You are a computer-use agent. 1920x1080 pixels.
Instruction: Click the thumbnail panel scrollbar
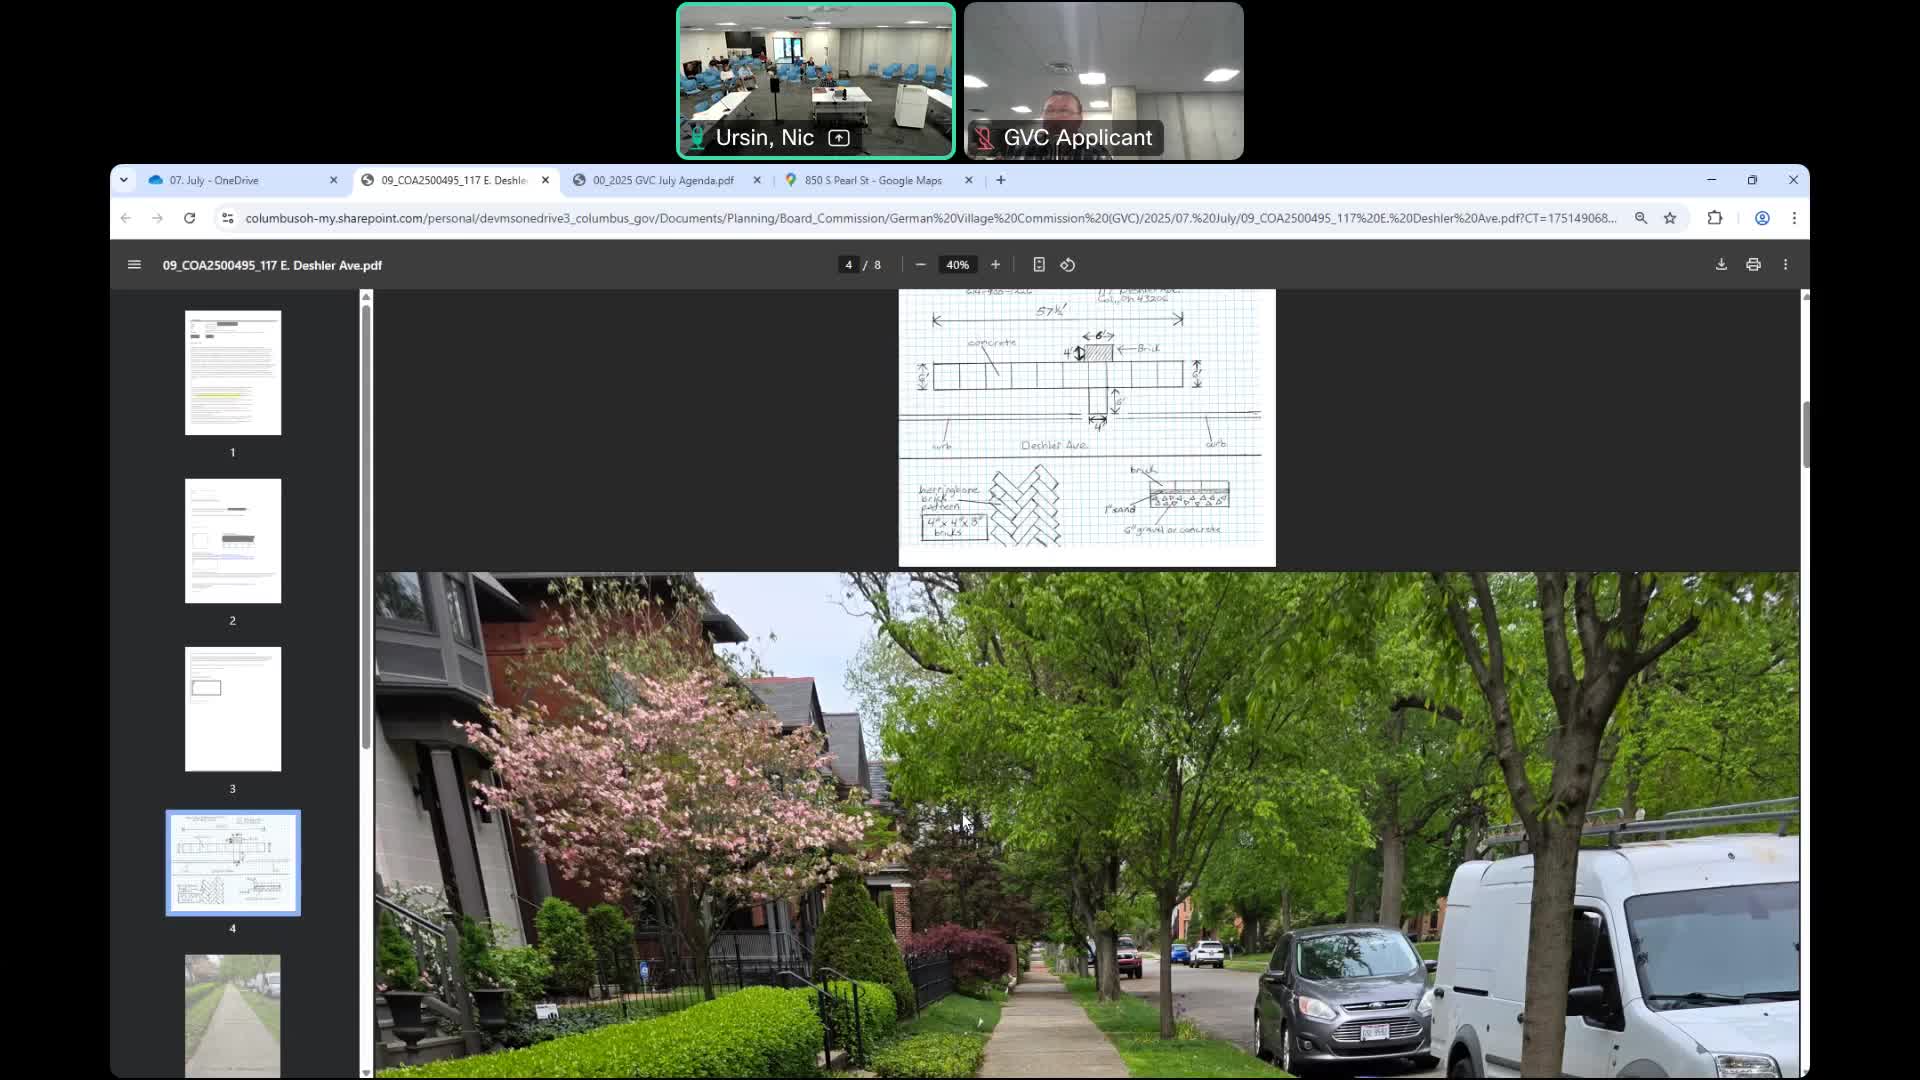(x=366, y=525)
